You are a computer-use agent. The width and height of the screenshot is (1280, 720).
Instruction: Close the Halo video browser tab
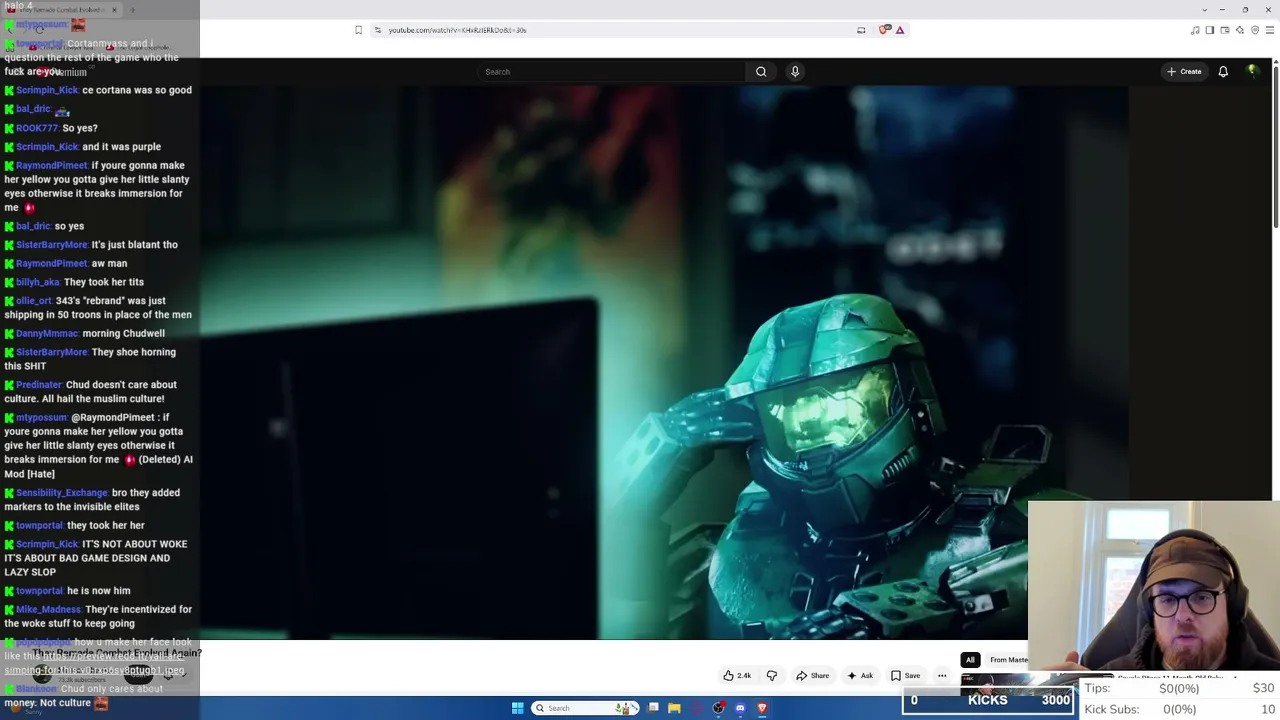pyautogui.click(x=114, y=10)
